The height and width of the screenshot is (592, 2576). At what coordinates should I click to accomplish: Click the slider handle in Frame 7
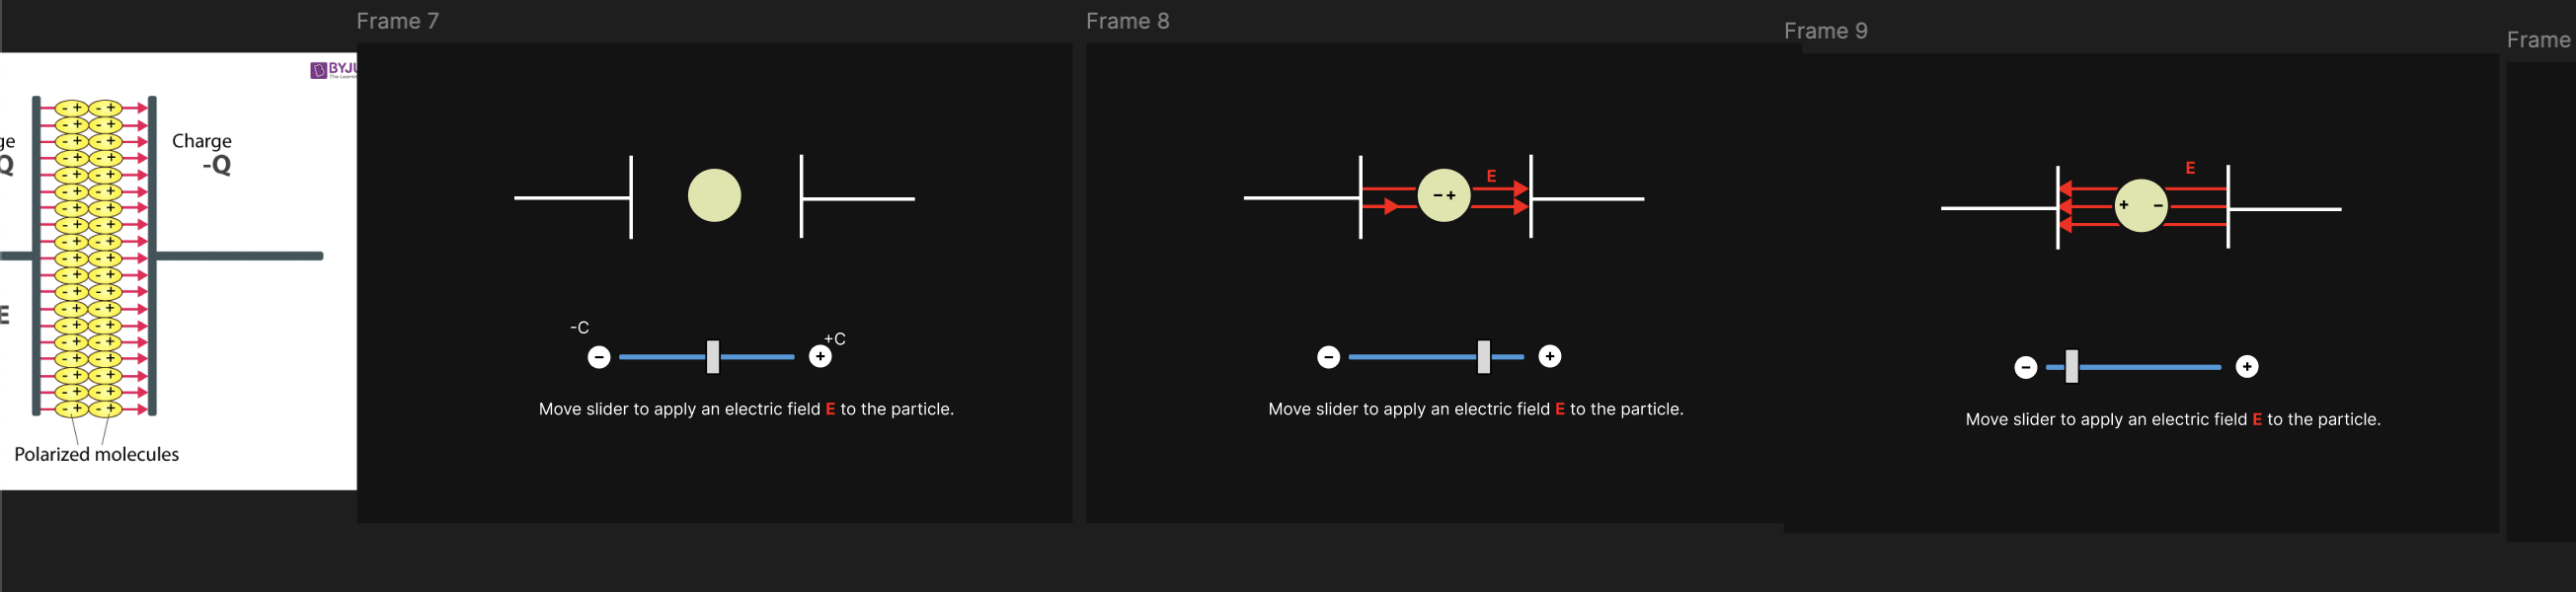(713, 357)
